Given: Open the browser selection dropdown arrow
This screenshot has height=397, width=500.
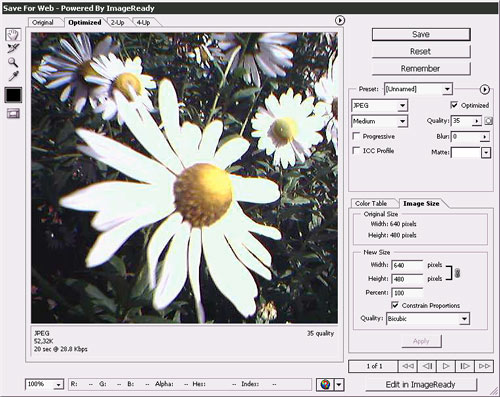Looking at the screenshot, I should 339,385.
